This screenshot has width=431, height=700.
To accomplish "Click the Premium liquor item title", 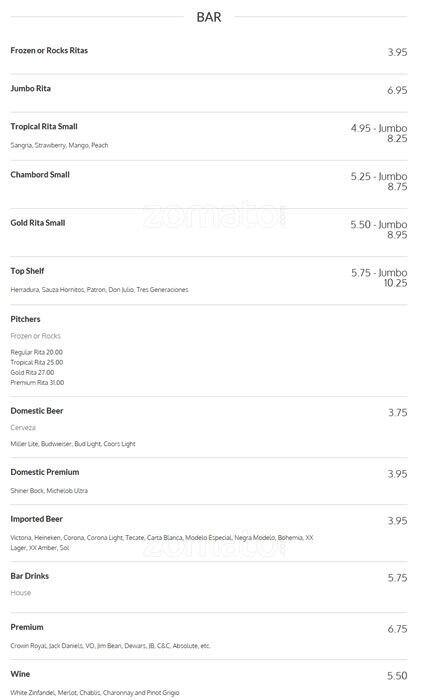I will click(27, 627).
